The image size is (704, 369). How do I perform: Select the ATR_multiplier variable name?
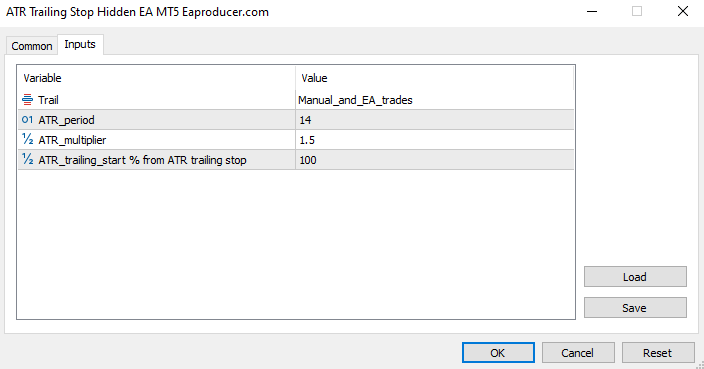(72, 140)
